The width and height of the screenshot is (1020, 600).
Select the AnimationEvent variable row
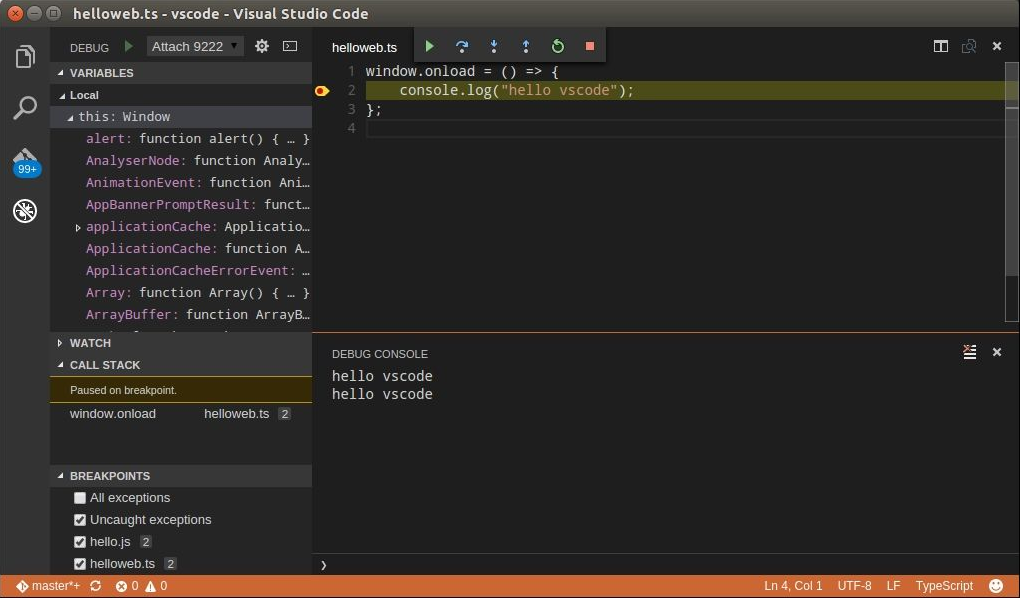[181, 183]
